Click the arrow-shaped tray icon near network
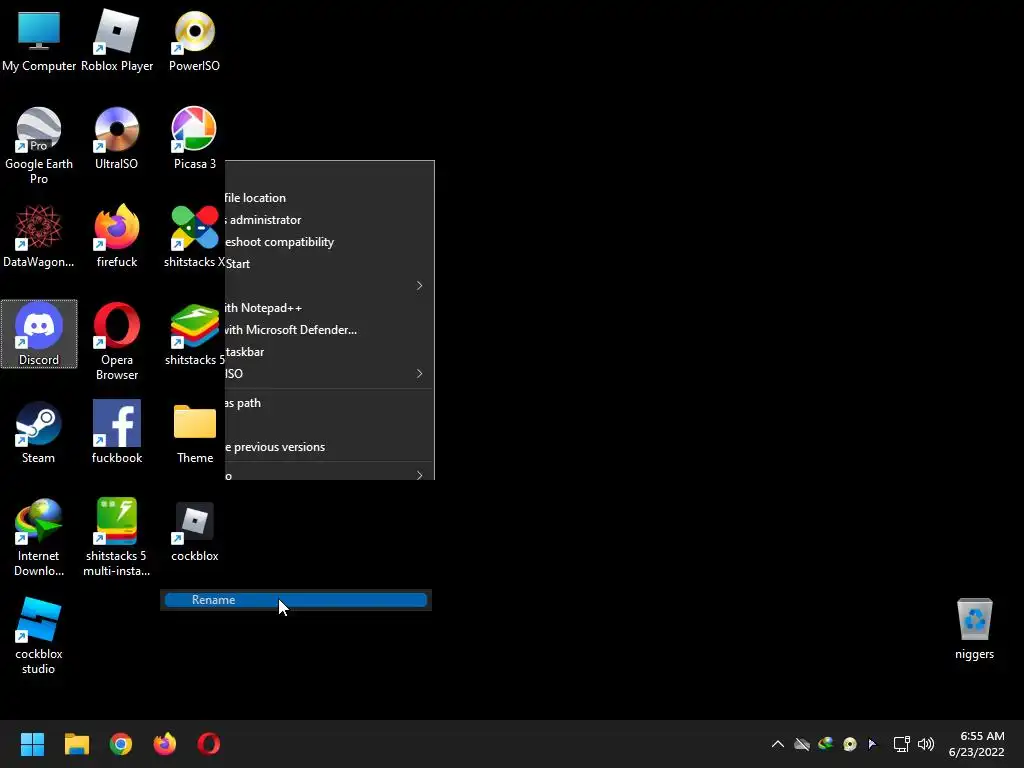Viewport: 1024px width, 768px height. coord(872,744)
